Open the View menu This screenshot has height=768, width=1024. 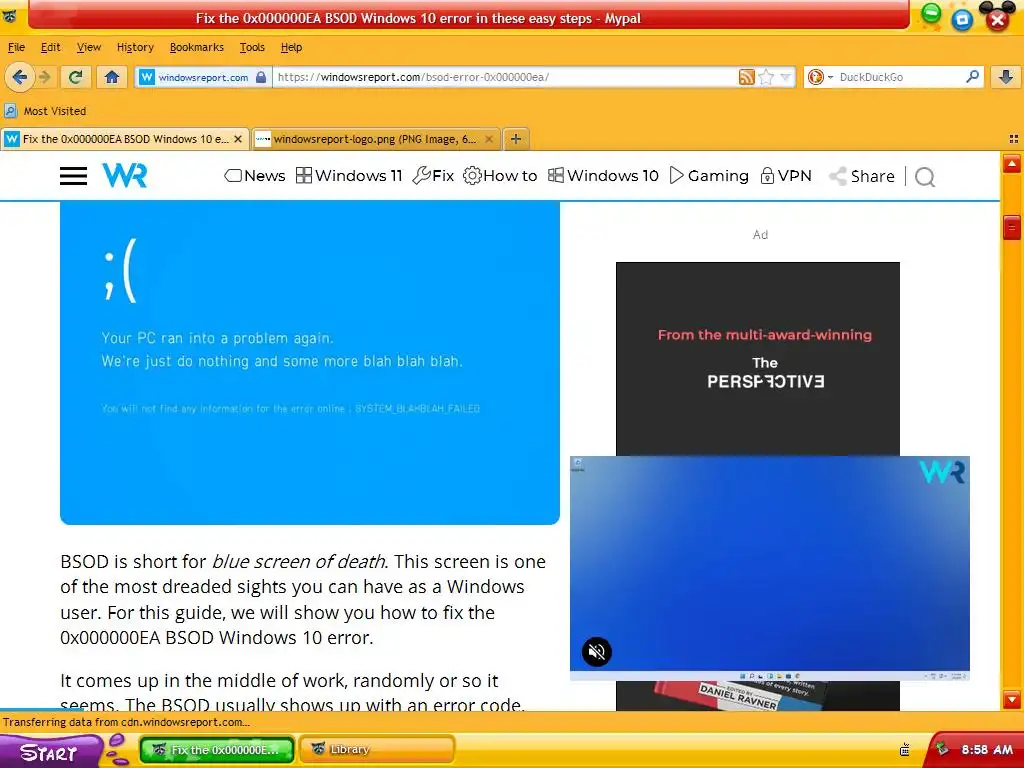[89, 47]
